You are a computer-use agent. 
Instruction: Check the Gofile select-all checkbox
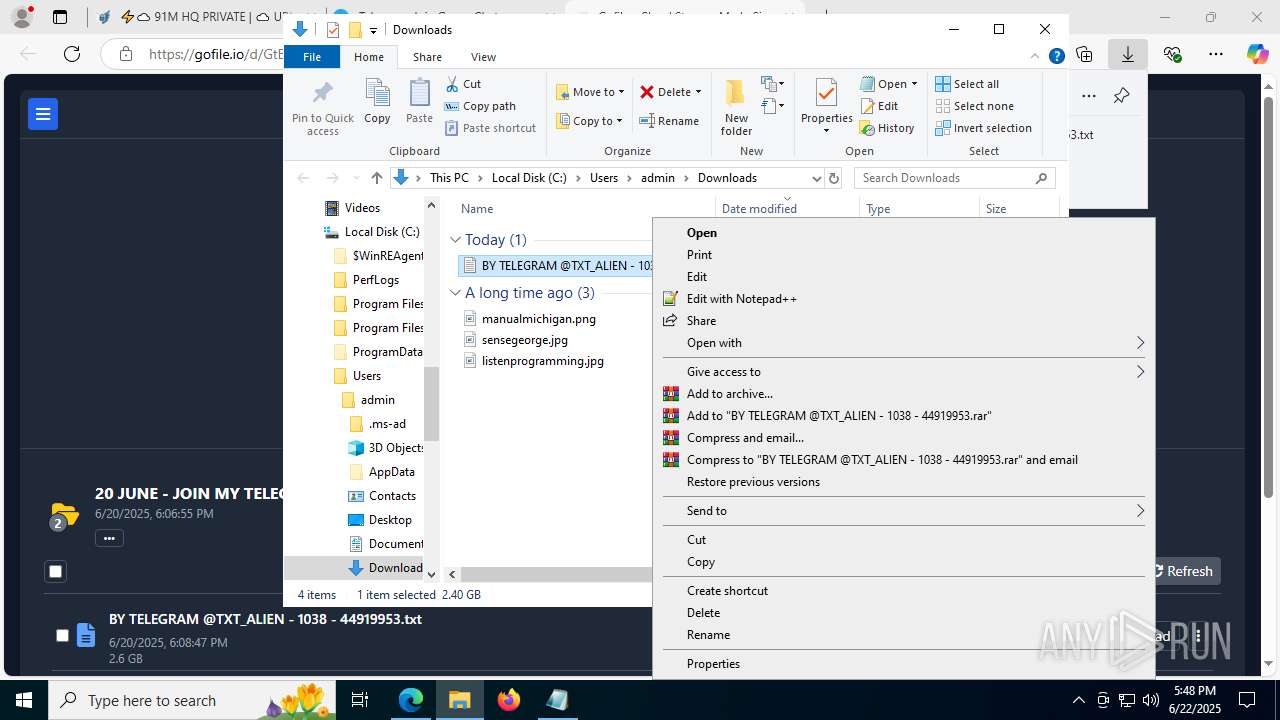tap(56, 572)
